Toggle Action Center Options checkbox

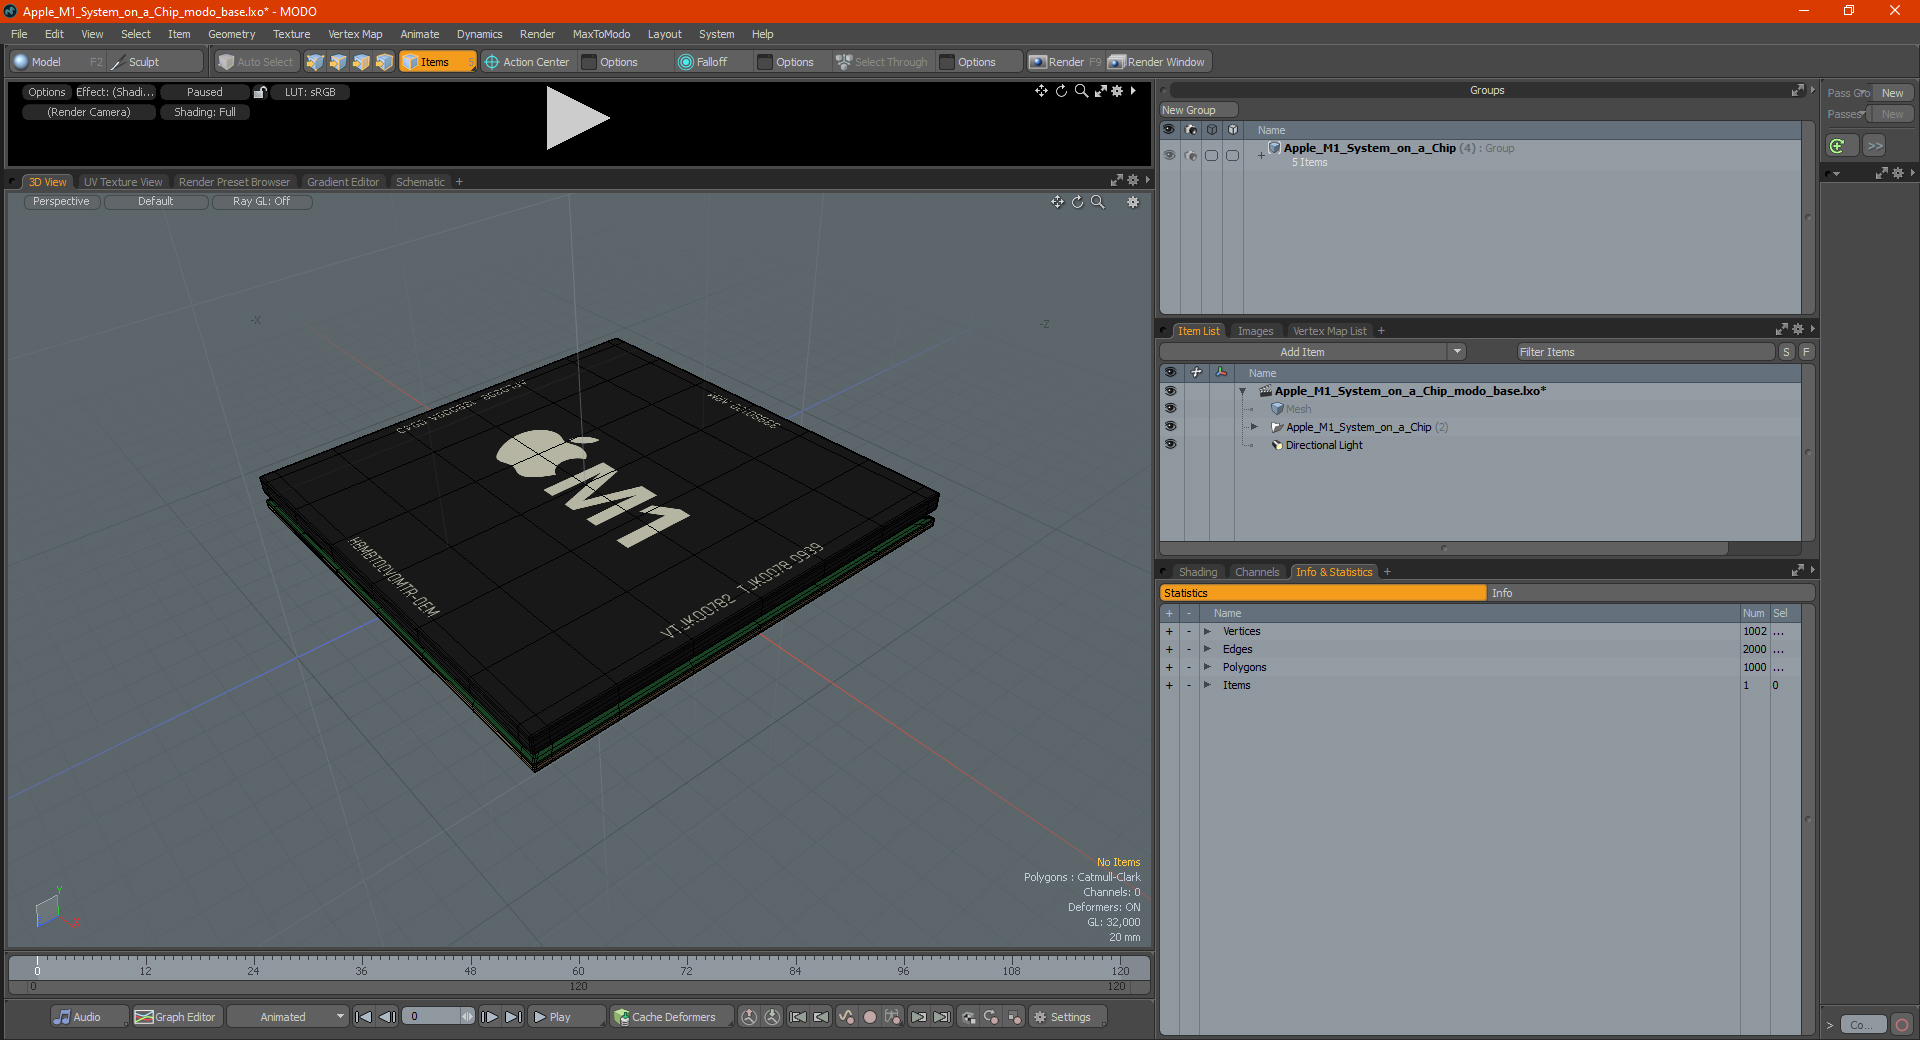click(x=589, y=62)
